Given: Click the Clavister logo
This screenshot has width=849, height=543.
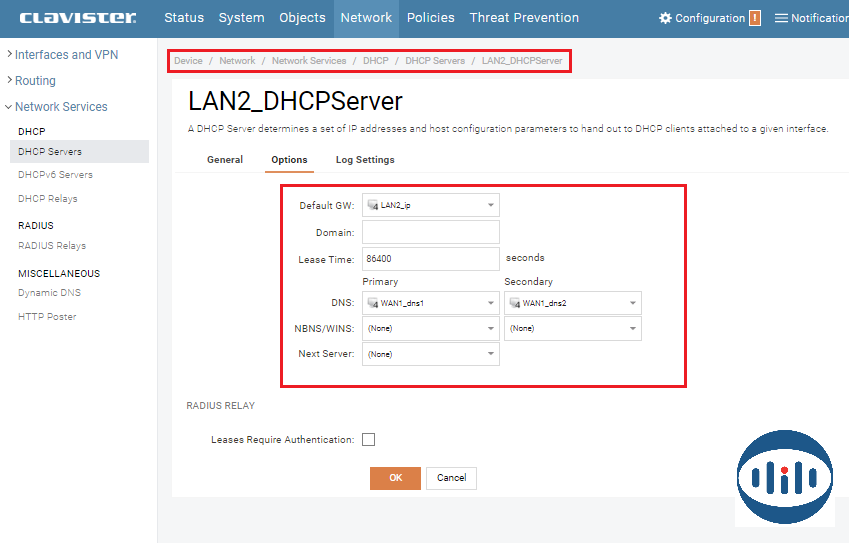Looking at the screenshot, I should [78, 18].
